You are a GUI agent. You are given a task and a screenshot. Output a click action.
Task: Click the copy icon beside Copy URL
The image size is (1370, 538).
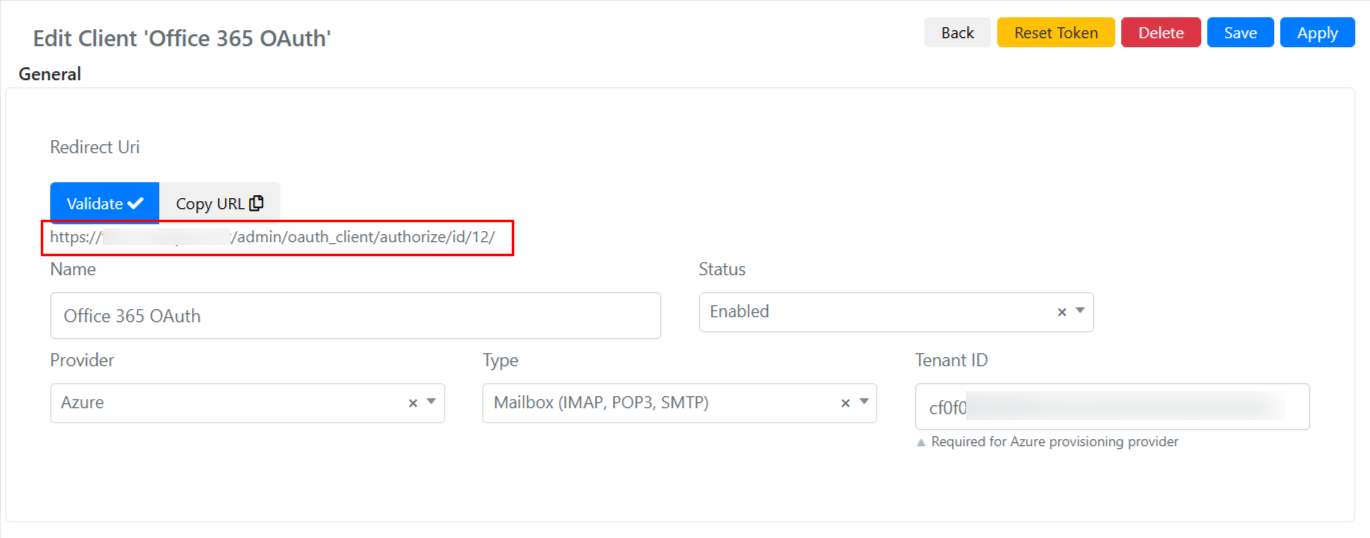click(257, 203)
